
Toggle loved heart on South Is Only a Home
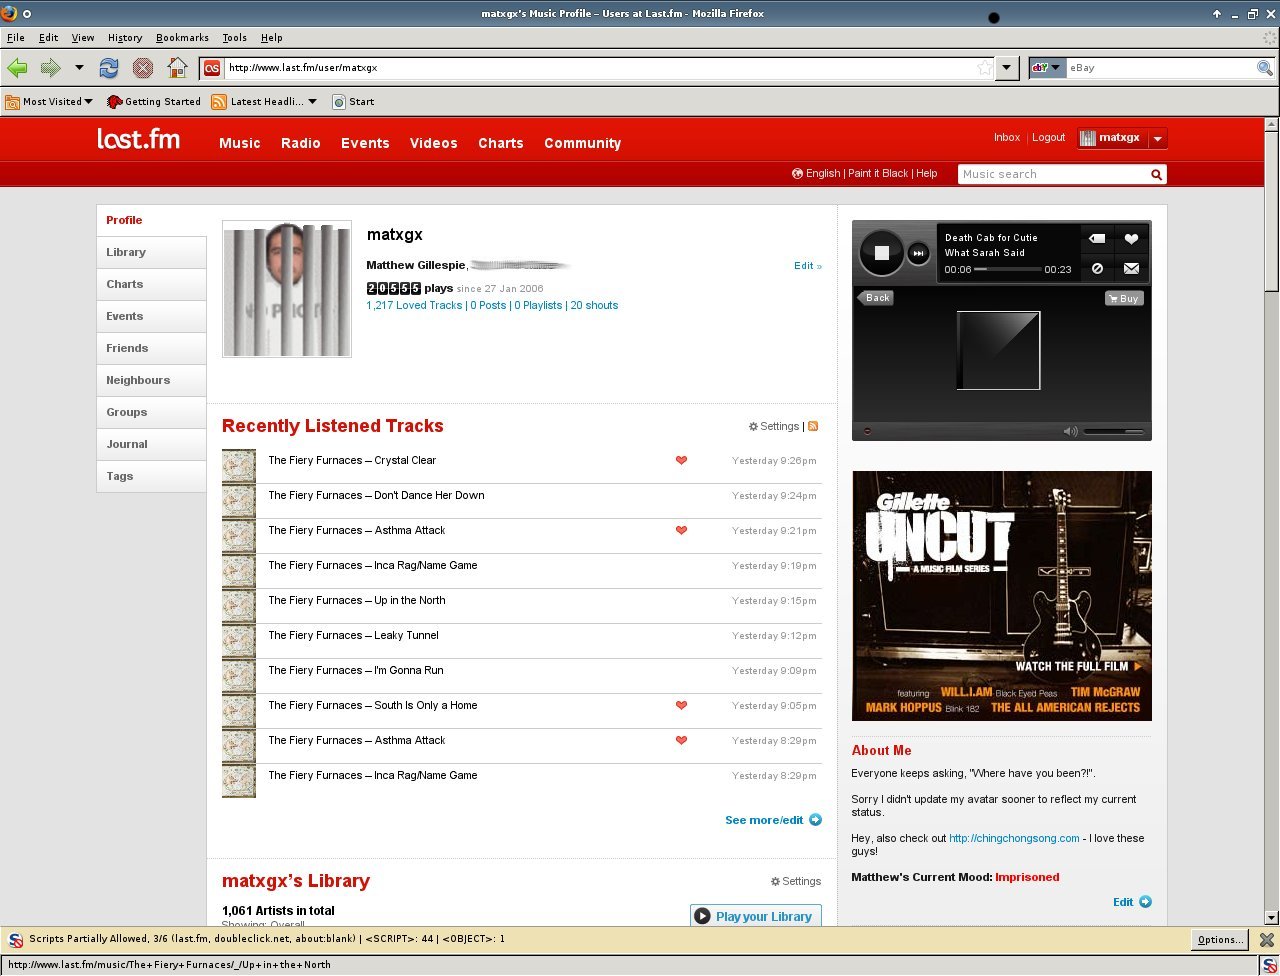681,705
